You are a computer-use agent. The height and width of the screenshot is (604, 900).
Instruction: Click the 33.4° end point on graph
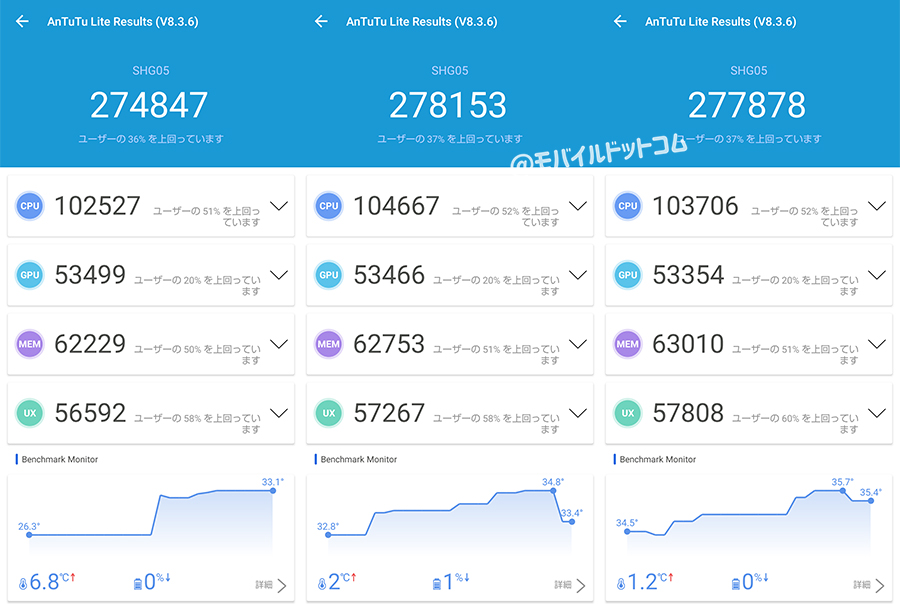[x=572, y=521]
